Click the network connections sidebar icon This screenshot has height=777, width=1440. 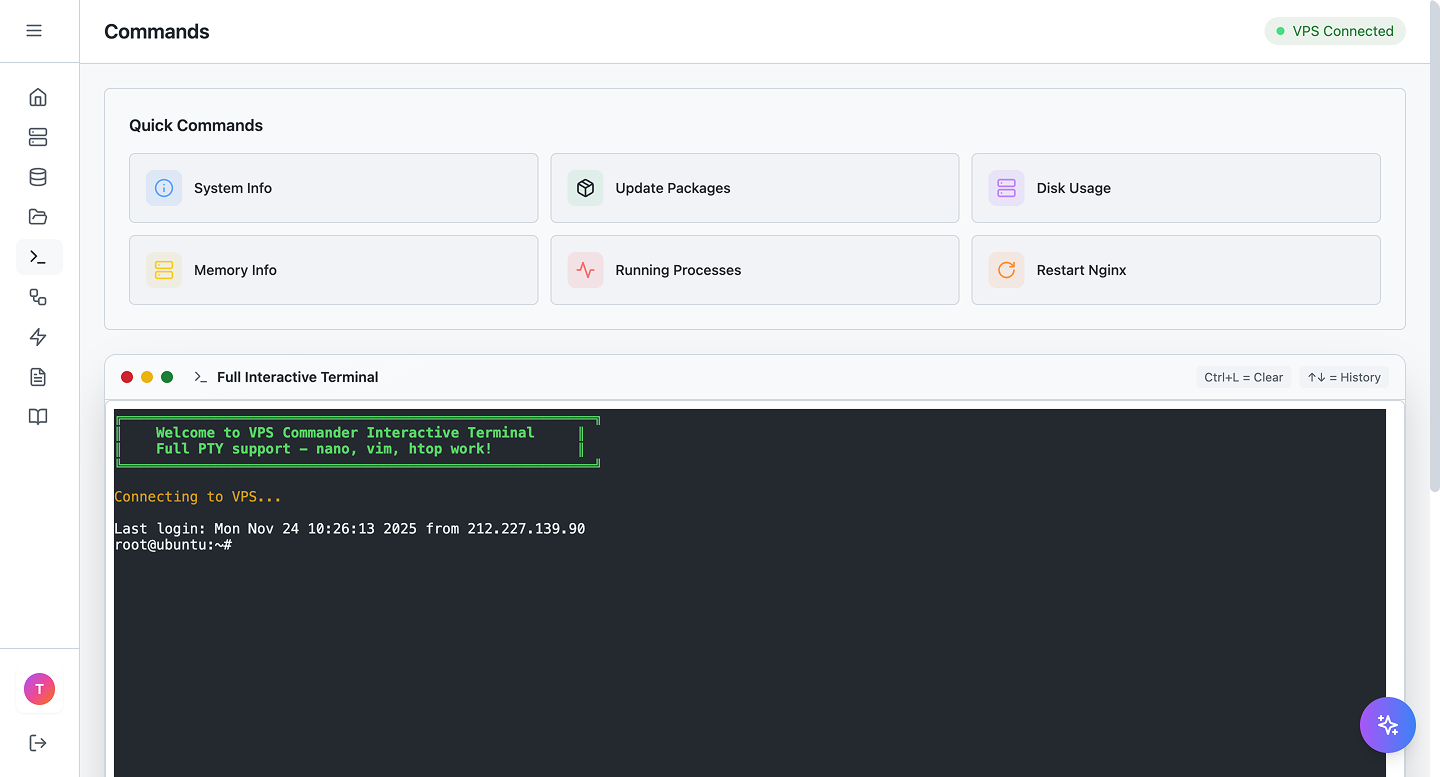point(37,297)
